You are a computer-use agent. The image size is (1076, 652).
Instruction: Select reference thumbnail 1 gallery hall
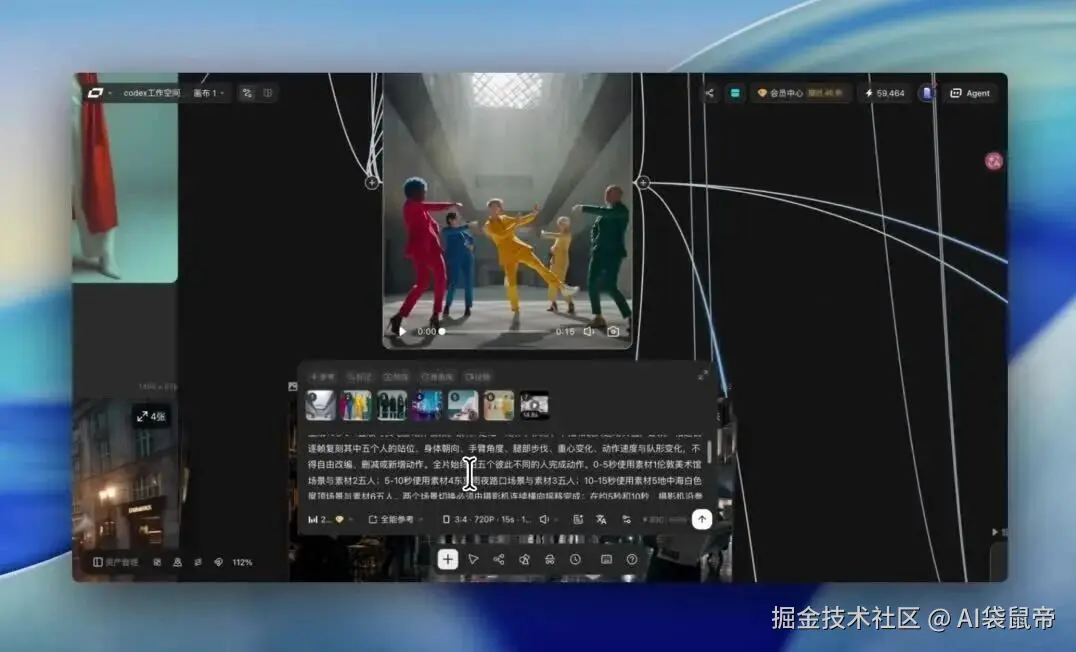tap(320, 406)
